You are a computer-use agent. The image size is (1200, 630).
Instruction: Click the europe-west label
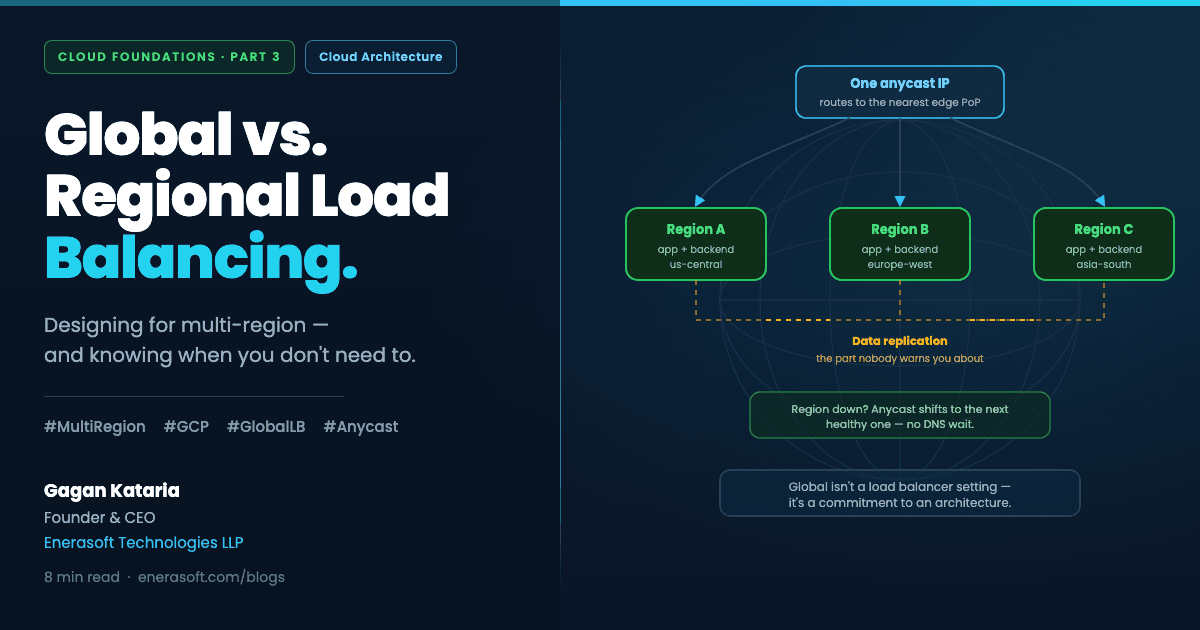coord(900,266)
